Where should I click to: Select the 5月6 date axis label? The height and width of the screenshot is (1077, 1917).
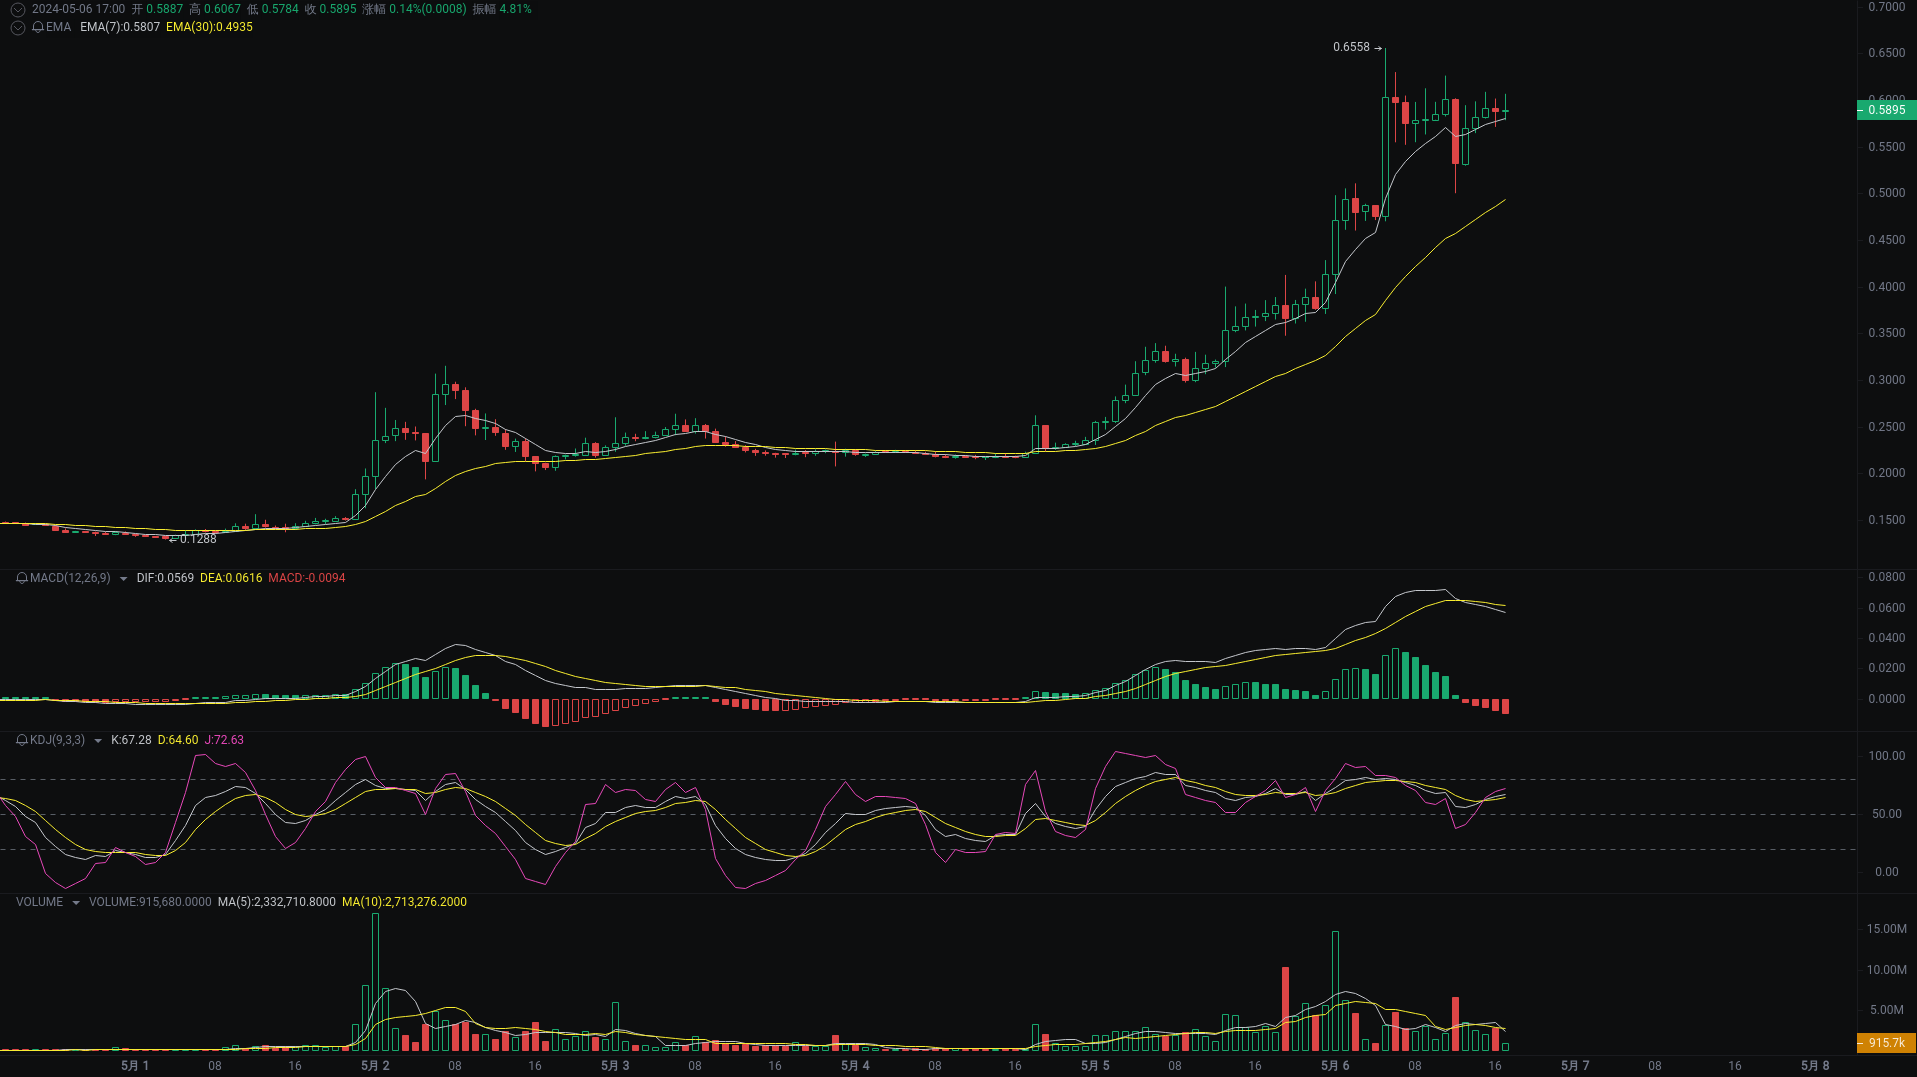[x=1334, y=1065]
